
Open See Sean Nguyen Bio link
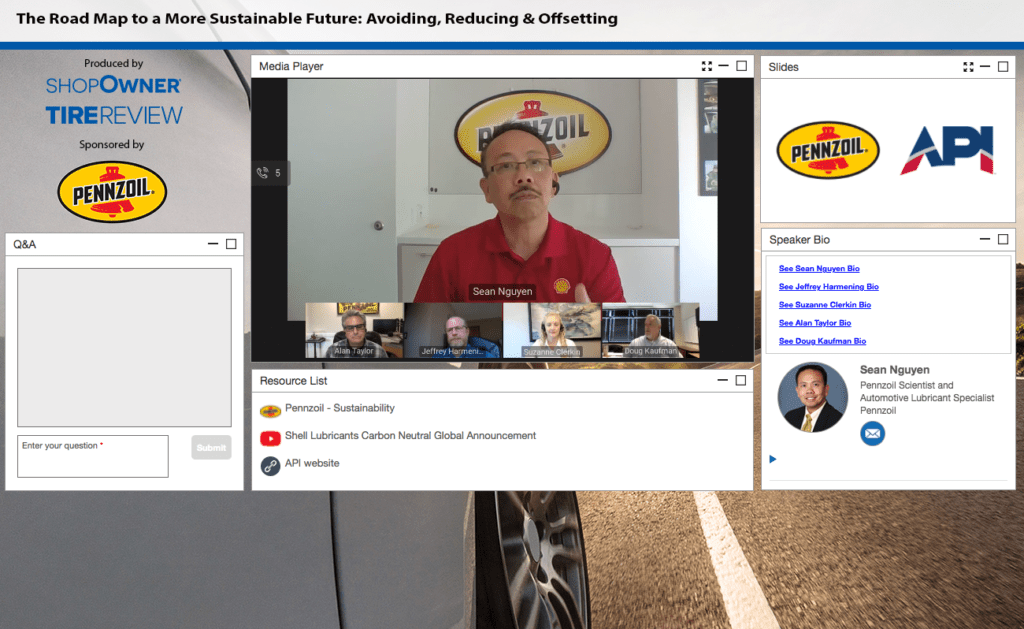(819, 268)
